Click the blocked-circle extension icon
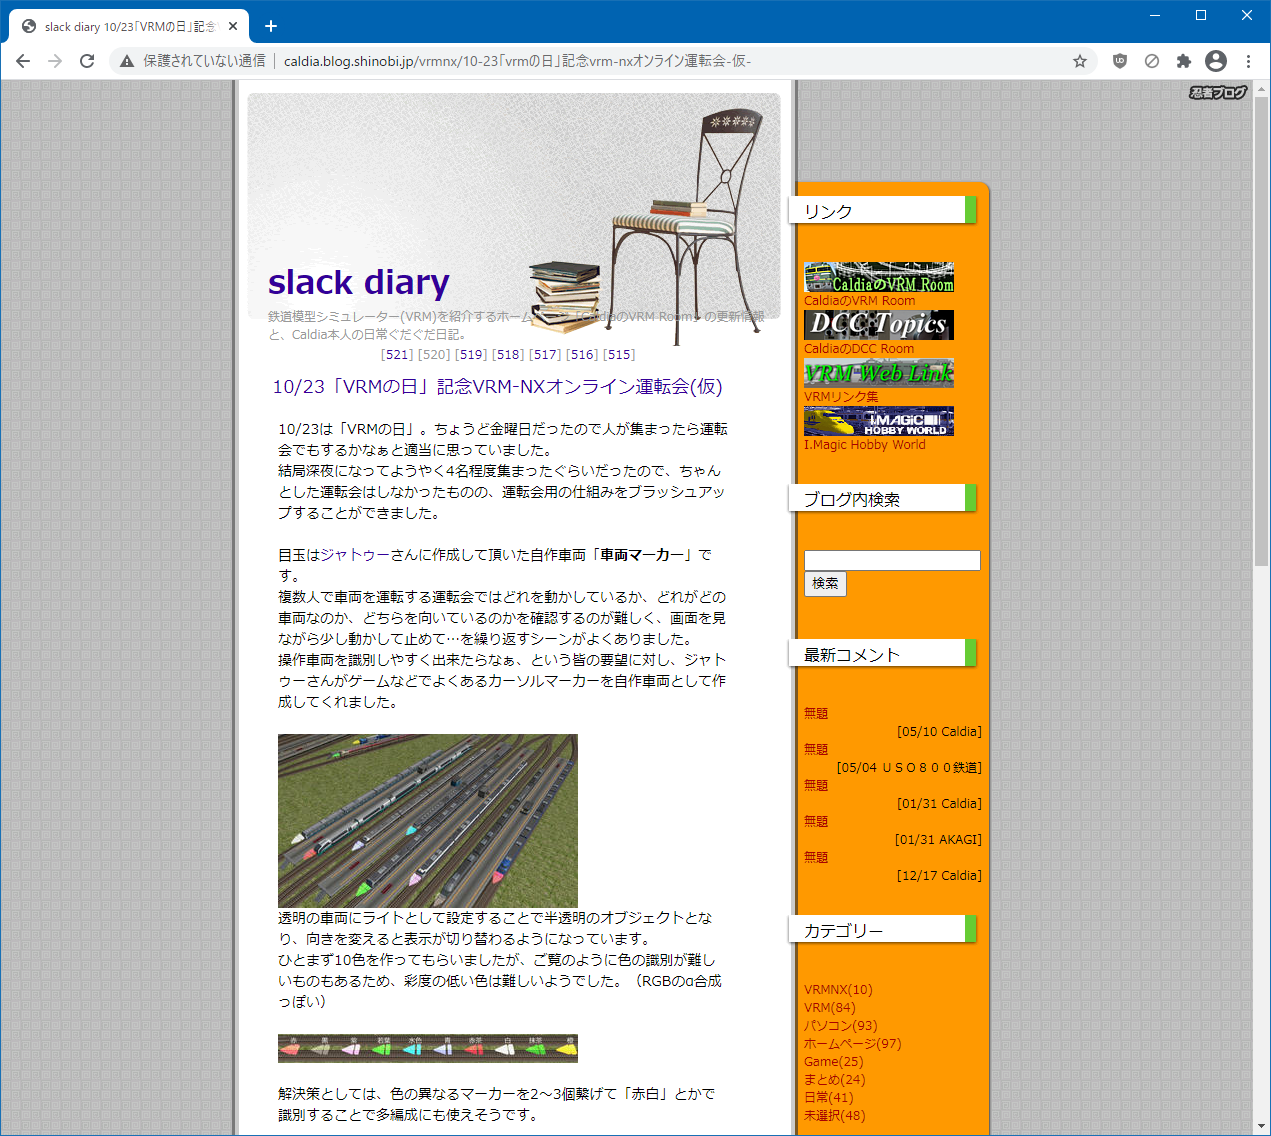Viewport: 1271px width, 1136px height. tap(1152, 61)
